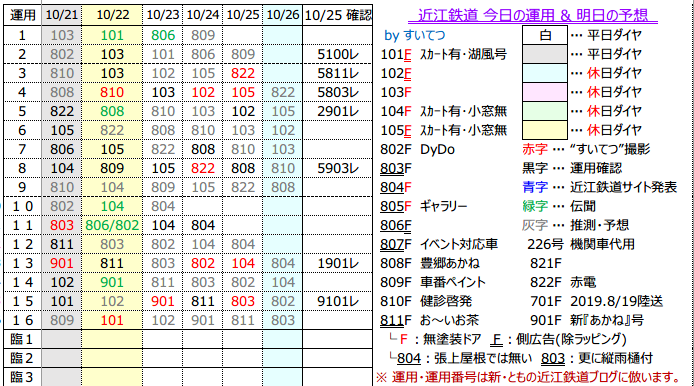
Task: Click the 101F スカート有・湖風号 entry
Action: (443, 54)
